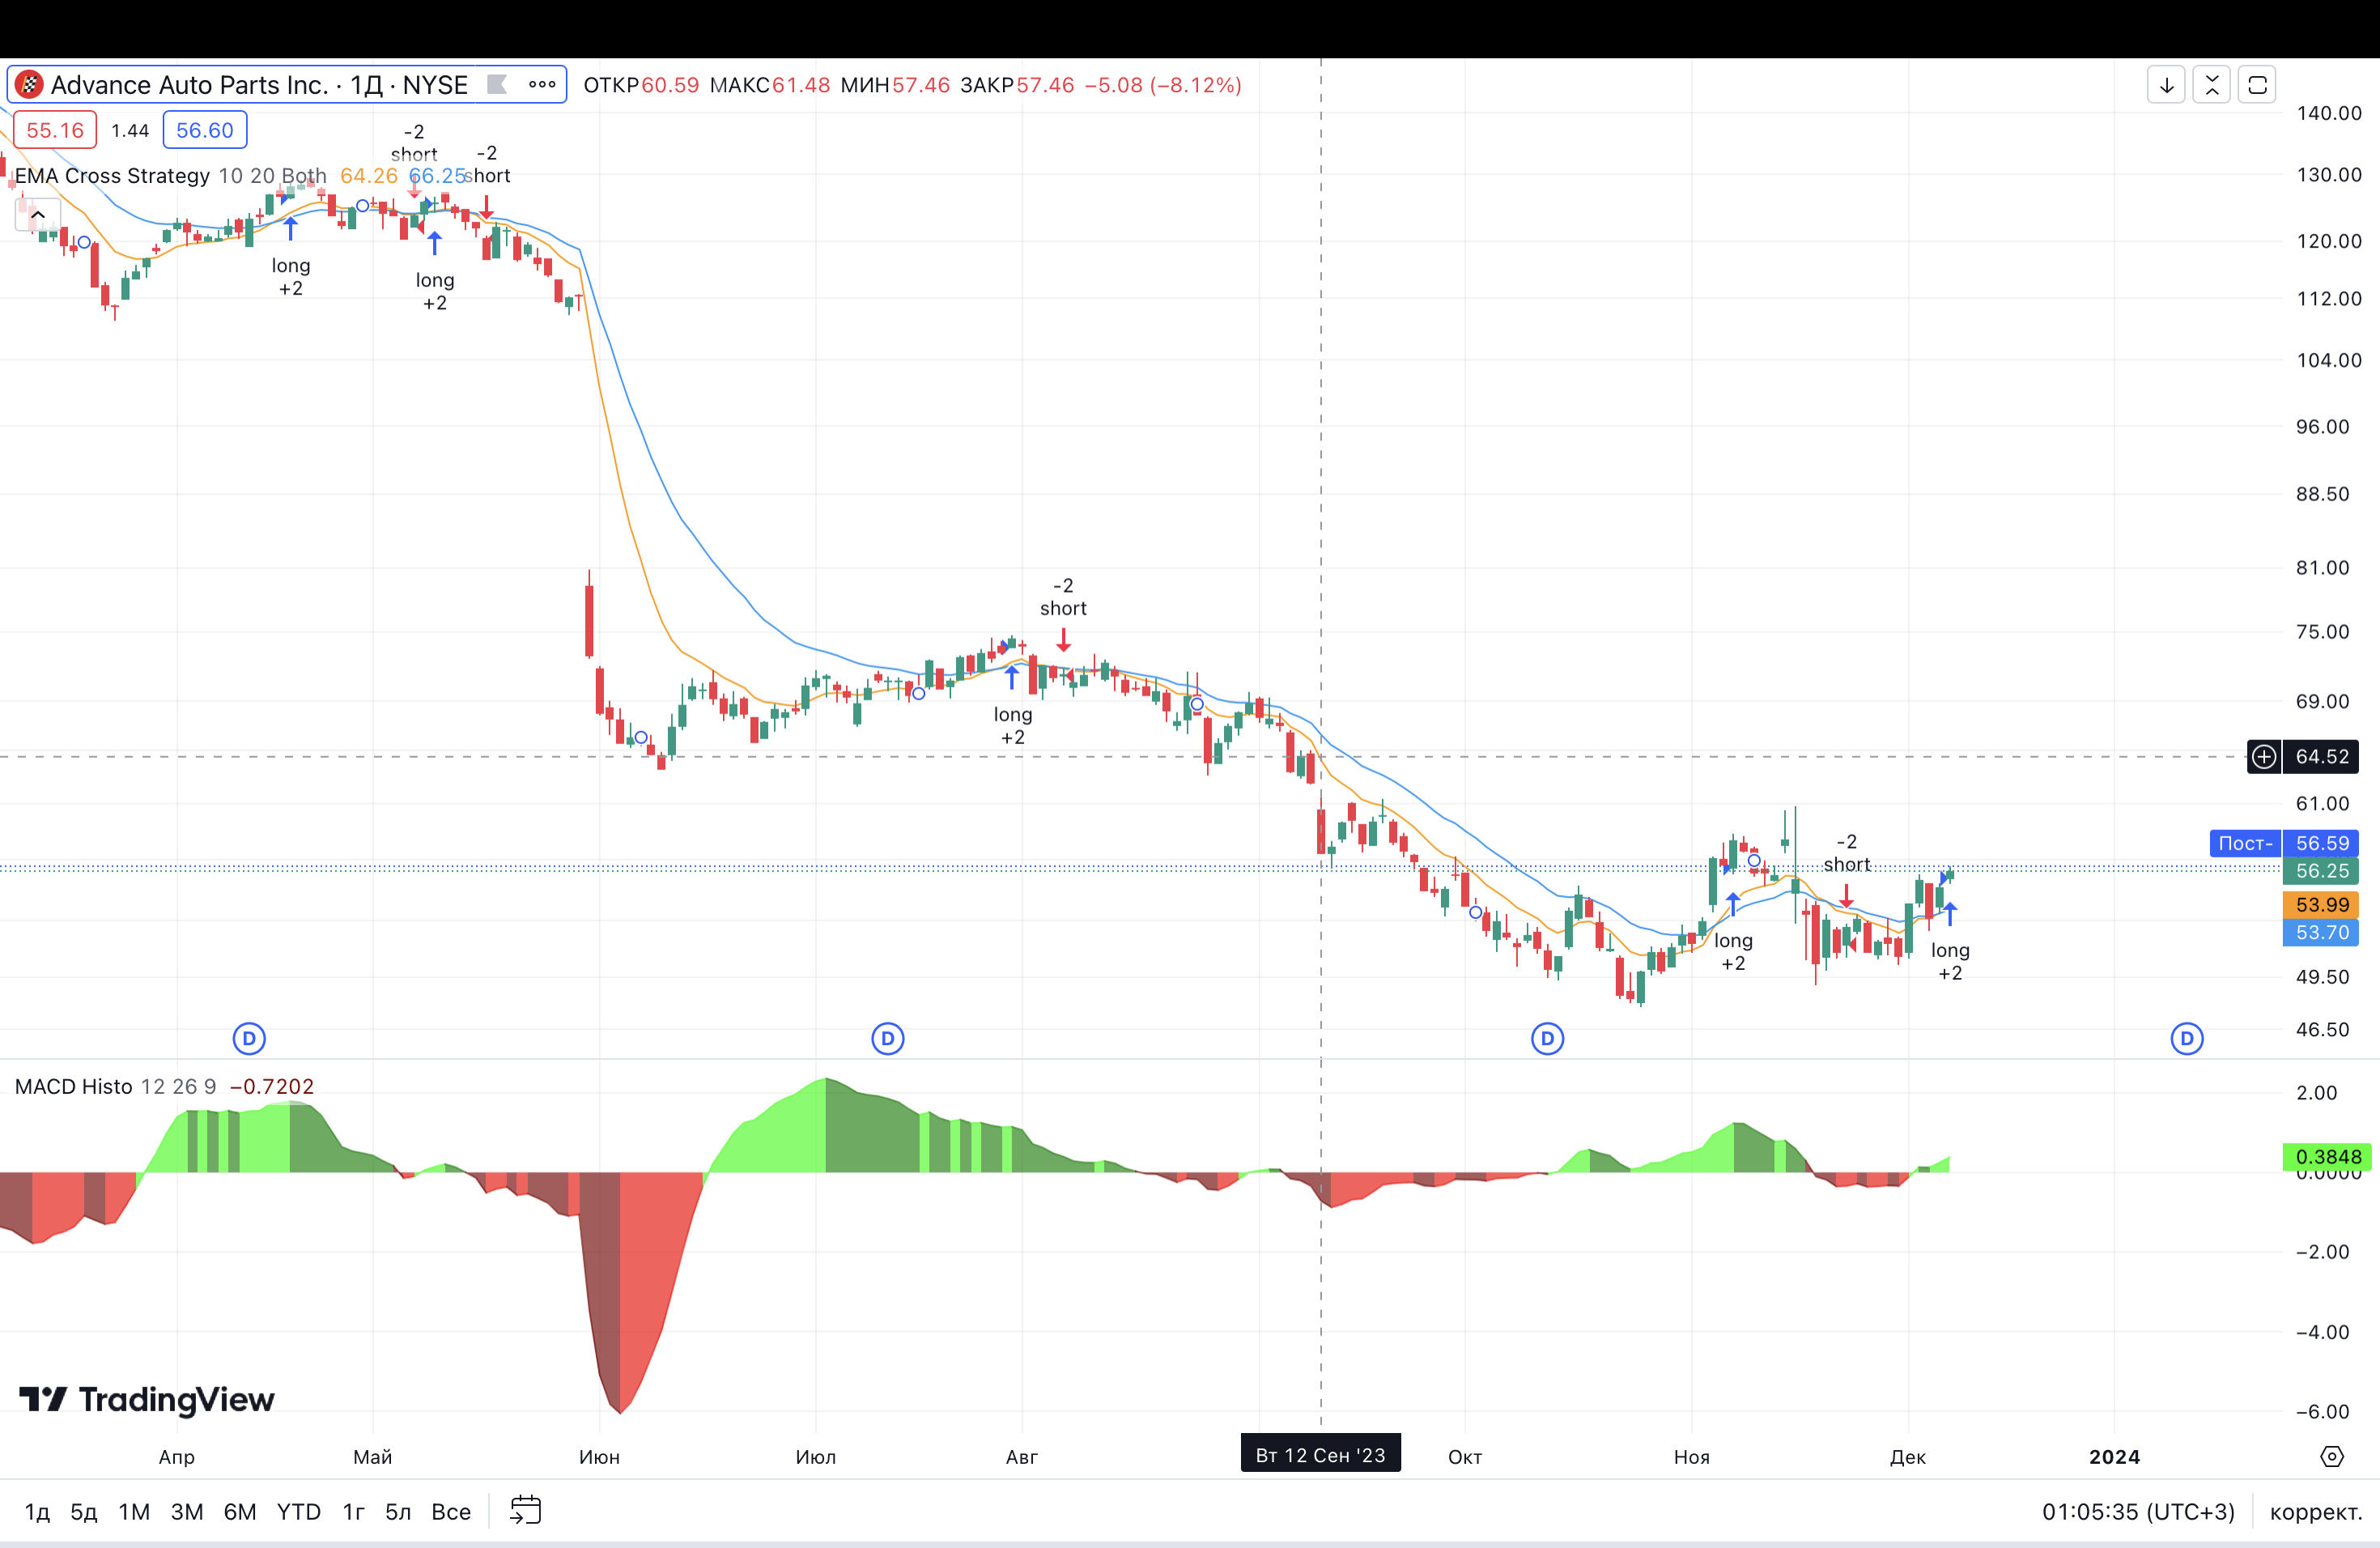Screen dimensions: 2380x1548
Task: Open the price scale settings gear icon
Action: pyautogui.click(x=2331, y=1456)
